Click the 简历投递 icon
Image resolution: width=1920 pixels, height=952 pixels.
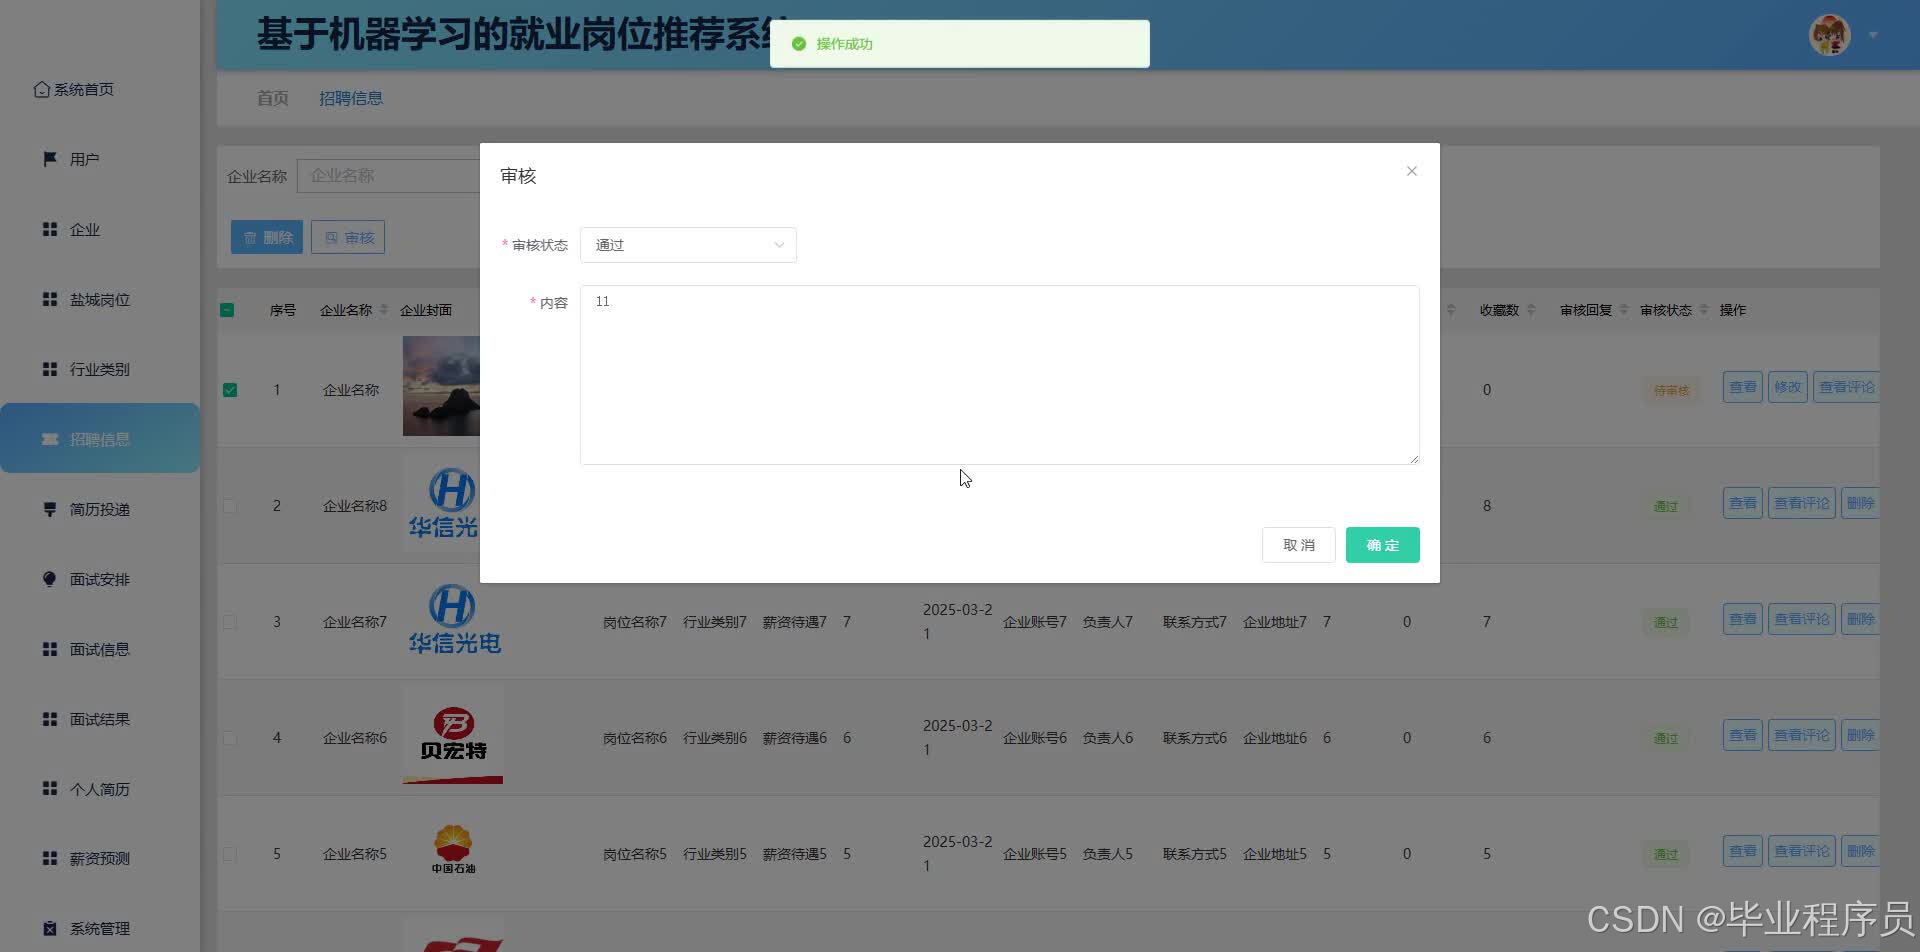[x=50, y=509]
